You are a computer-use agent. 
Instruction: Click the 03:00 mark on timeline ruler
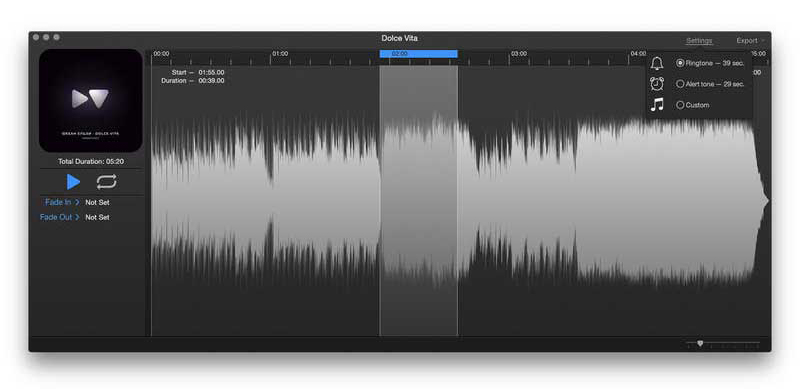click(519, 54)
